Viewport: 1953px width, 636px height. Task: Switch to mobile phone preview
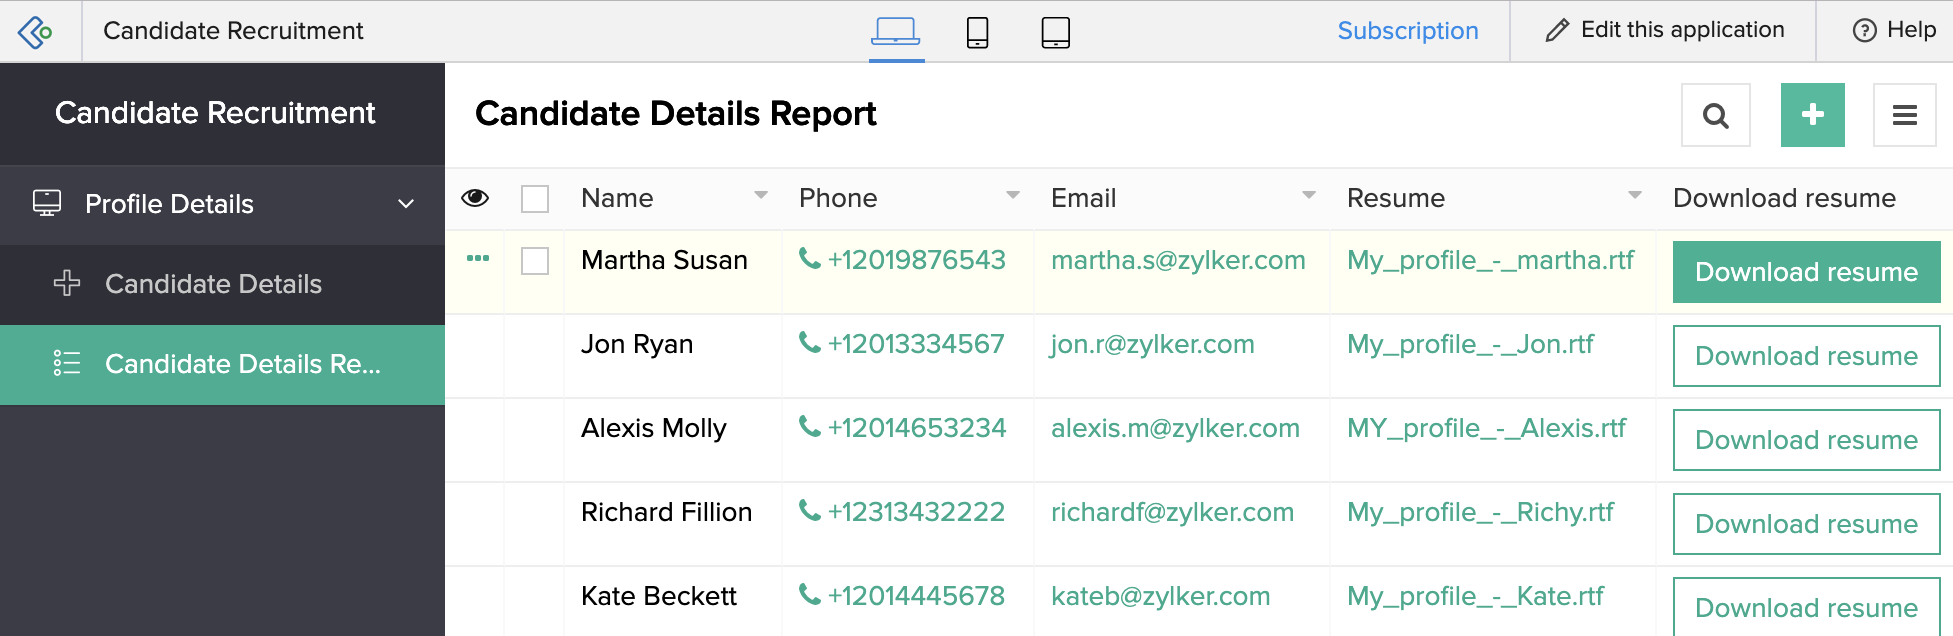(x=977, y=32)
